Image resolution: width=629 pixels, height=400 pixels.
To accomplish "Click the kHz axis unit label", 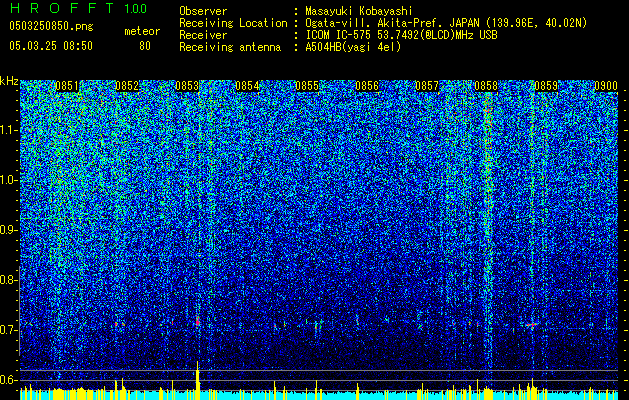I will pyautogui.click(x=9, y=81).
